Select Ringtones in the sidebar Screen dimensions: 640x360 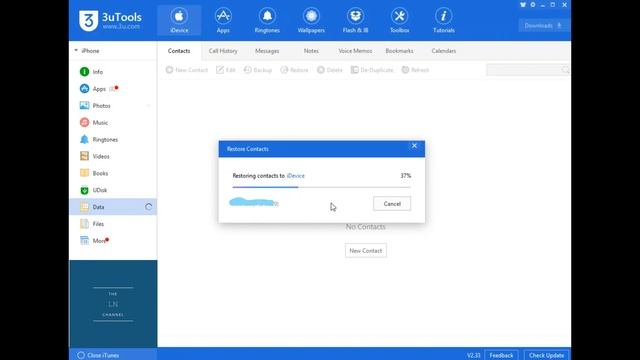(x=113, y=140)
